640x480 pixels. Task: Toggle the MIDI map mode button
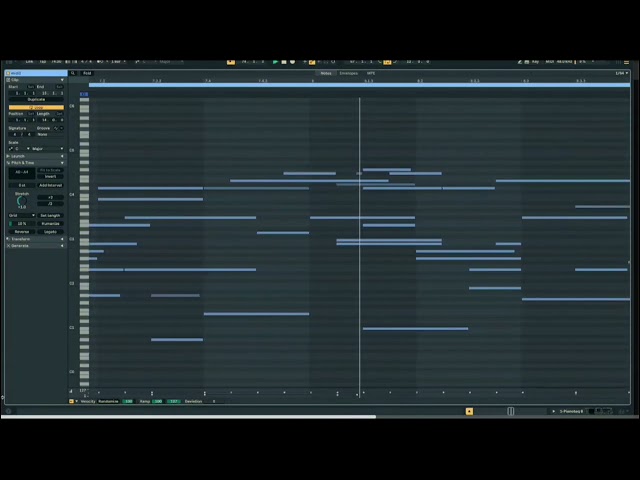click(550, 62)
